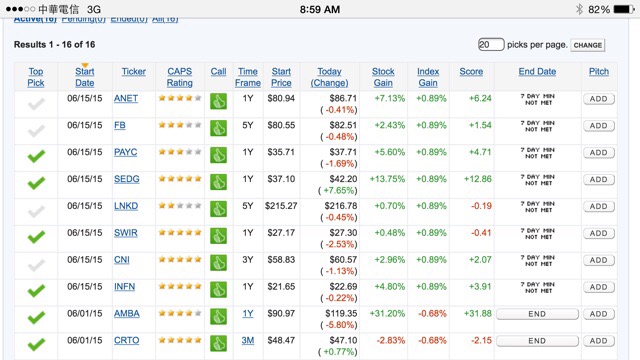Viewport: 640px width, 360px height.
Task: Open the SWIR ticker link
Action: pyautogui.click(x=126, y=233)
